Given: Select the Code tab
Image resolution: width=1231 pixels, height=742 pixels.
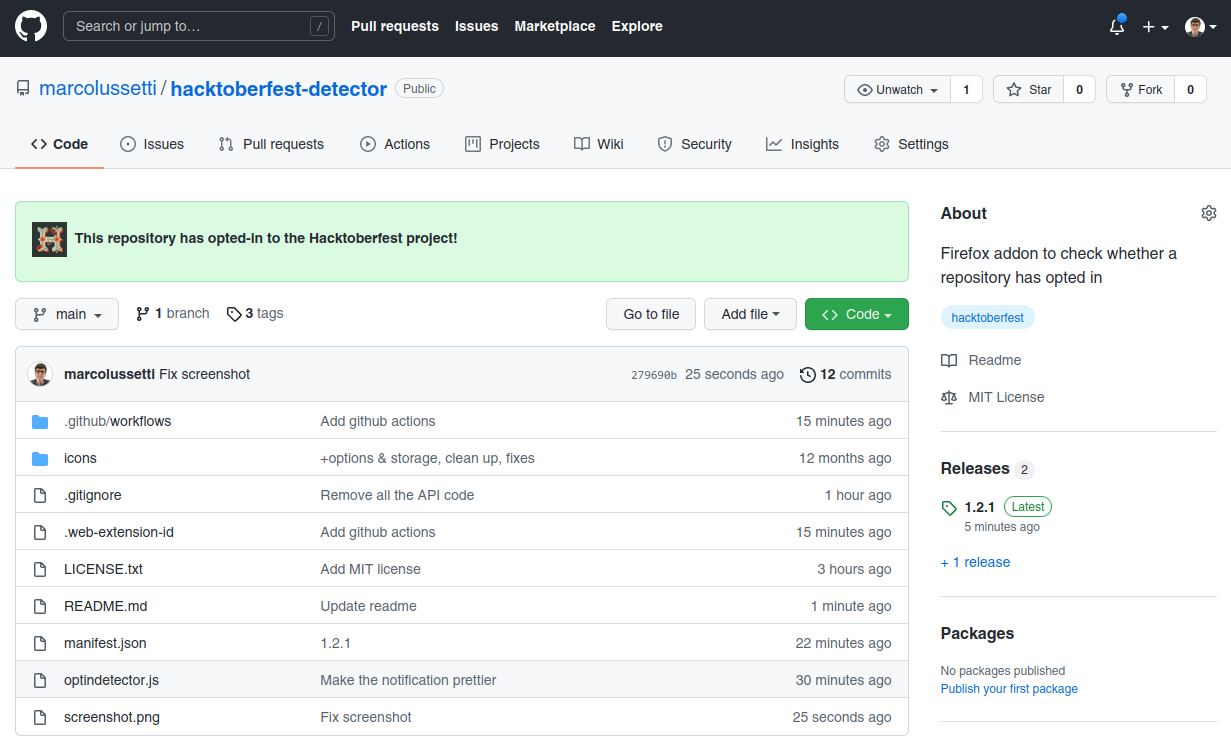Looking at the screenshot, I should pyautogui.click(x=59, y=144).
